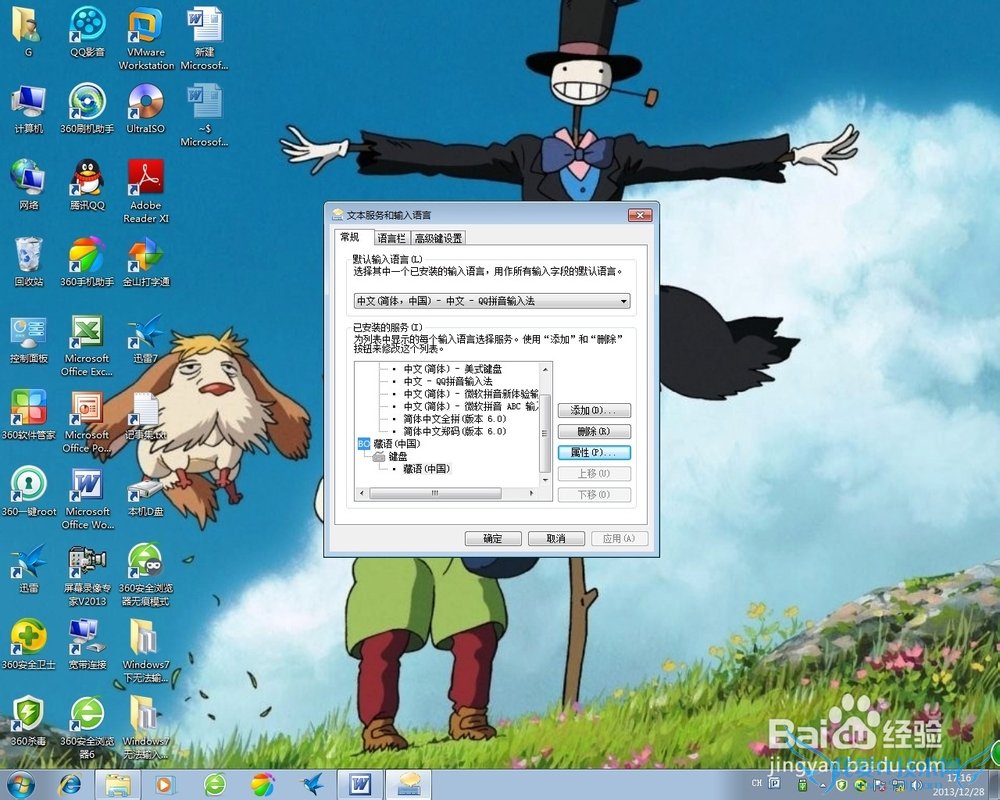Viewport: 1000px width, 800px height.
Task: Launch Microsoft Office Excel desktop shortcut
Action: (87, 345)
